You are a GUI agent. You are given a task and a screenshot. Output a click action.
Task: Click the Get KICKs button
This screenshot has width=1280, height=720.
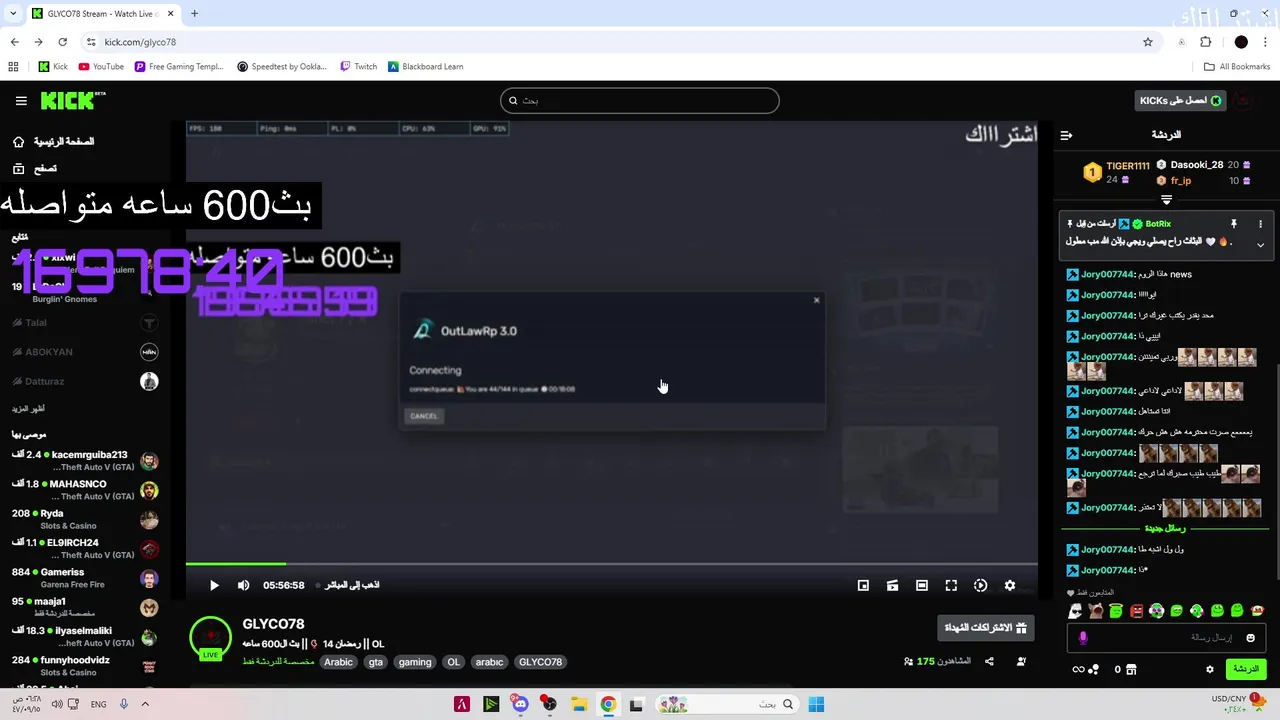tap(1181, 100)
